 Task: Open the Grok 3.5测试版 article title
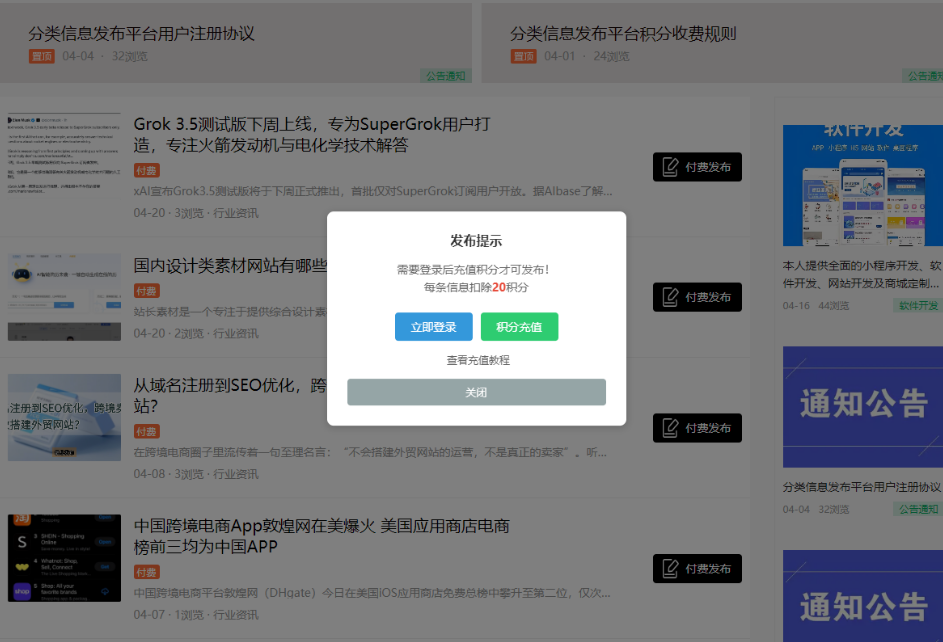pyautogui.click(x=312, y=135)
